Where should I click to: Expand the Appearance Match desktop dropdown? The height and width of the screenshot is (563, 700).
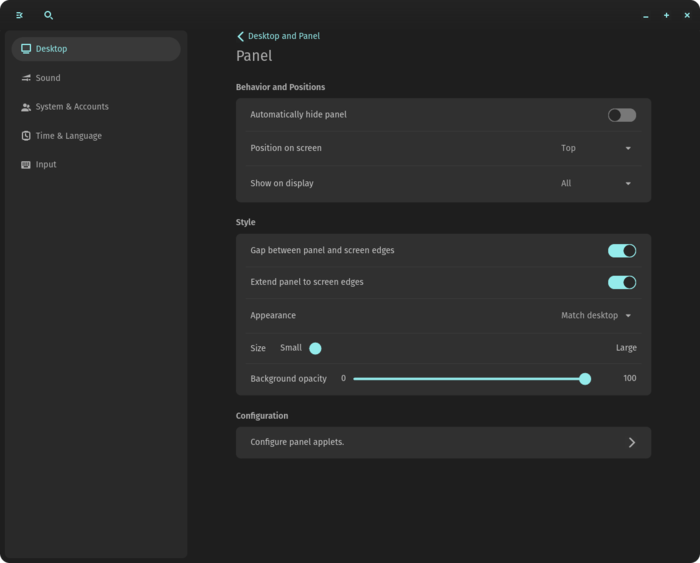[596, 316]
